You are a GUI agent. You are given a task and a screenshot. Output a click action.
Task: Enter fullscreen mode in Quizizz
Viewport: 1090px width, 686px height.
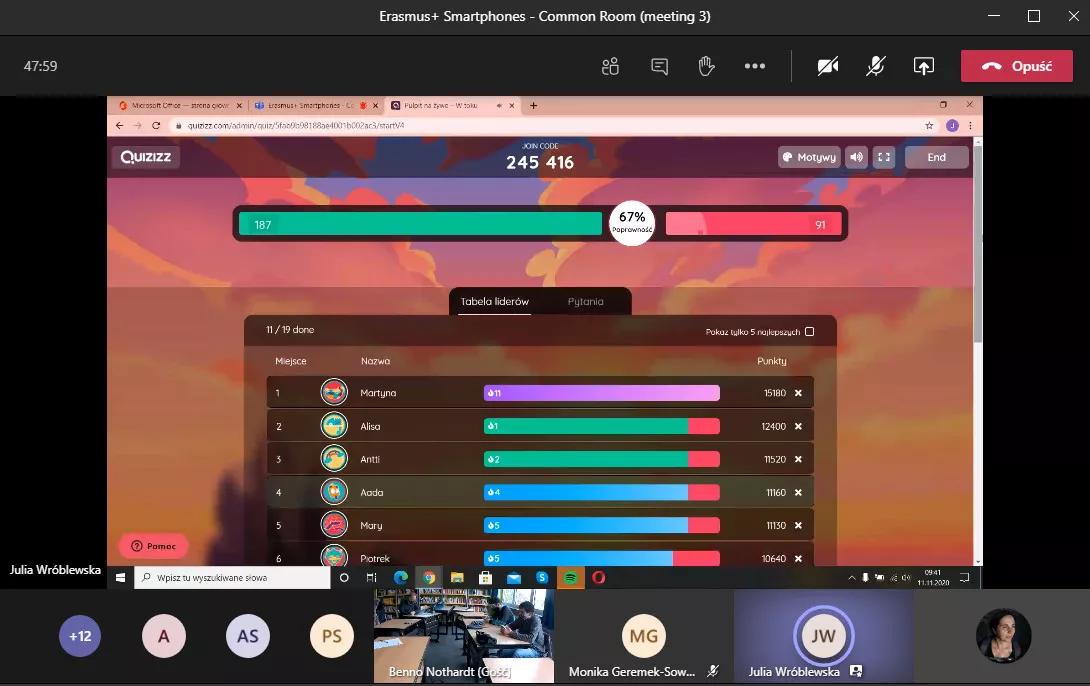click(x=883, y=157)
